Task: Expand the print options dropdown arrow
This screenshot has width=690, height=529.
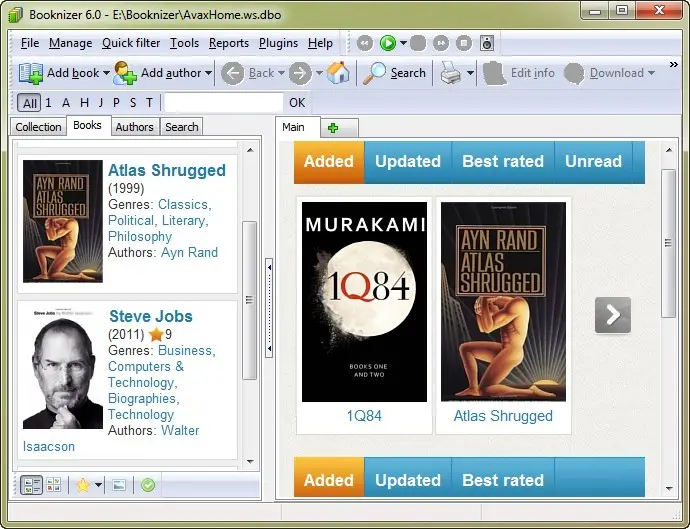Action: point(470,73)
